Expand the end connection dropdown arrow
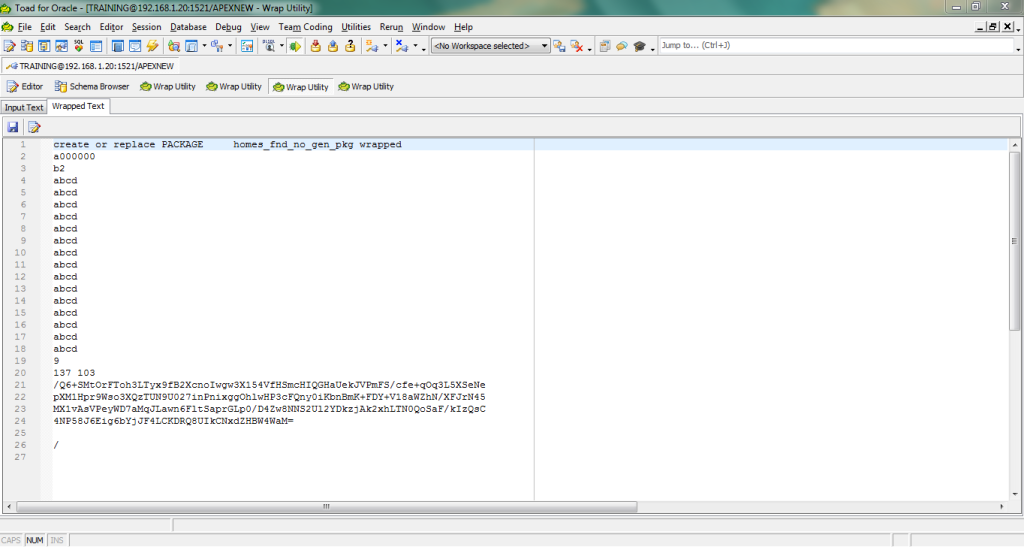 point(415,46)
